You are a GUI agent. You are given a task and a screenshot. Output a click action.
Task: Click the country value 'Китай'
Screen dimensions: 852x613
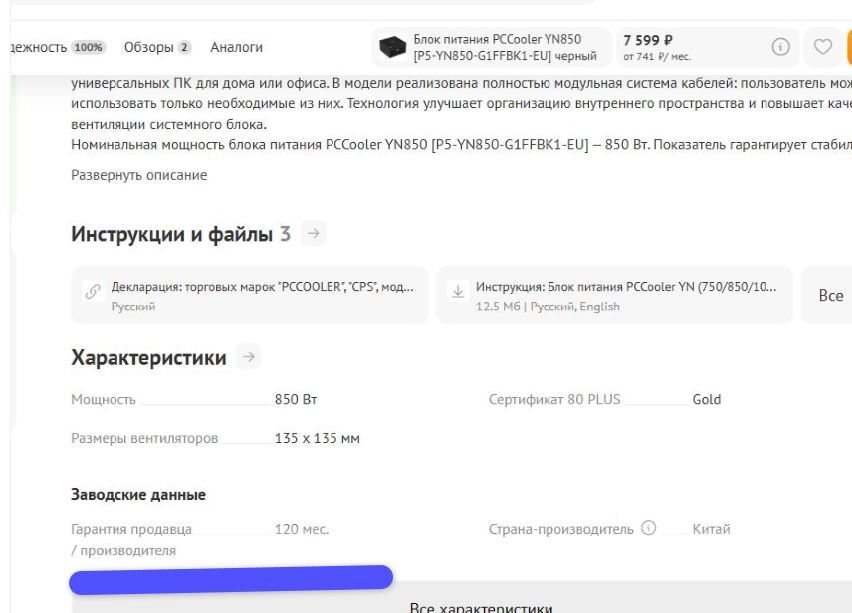click(711, 529)
